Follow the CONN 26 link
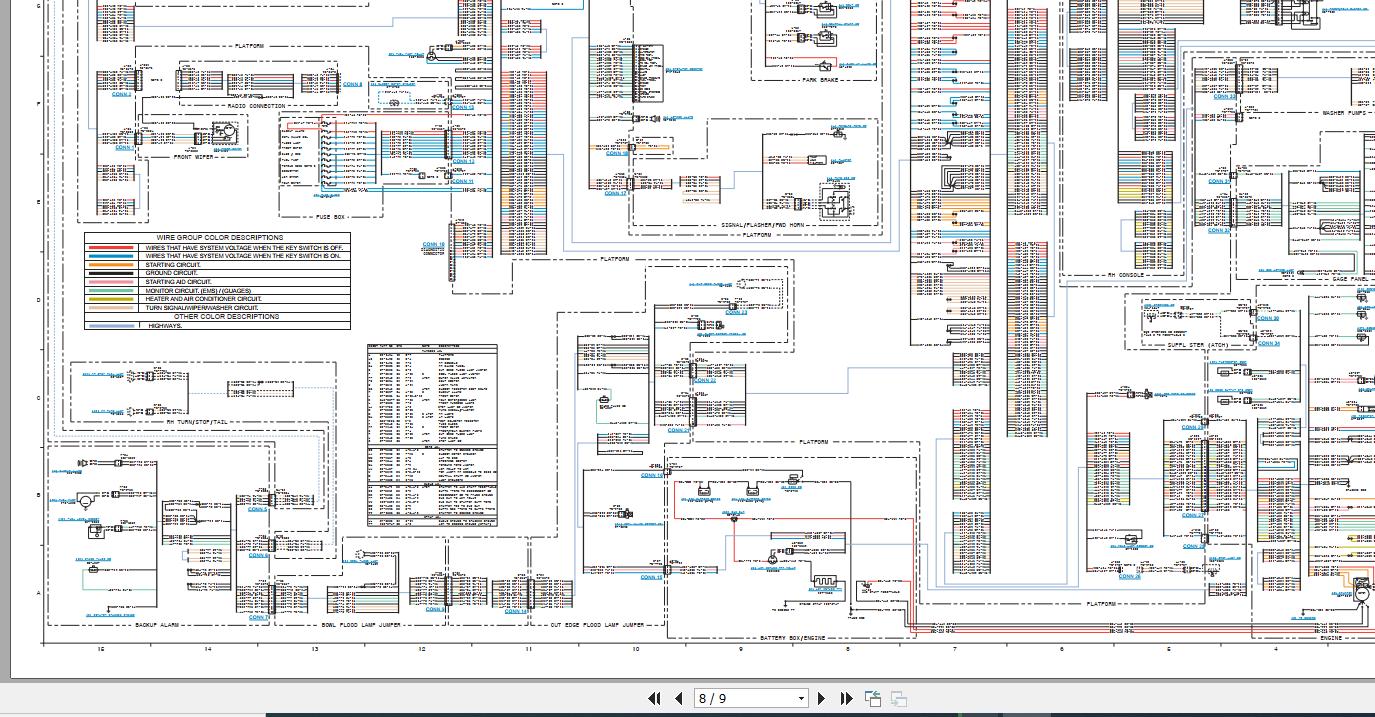 1129,576
